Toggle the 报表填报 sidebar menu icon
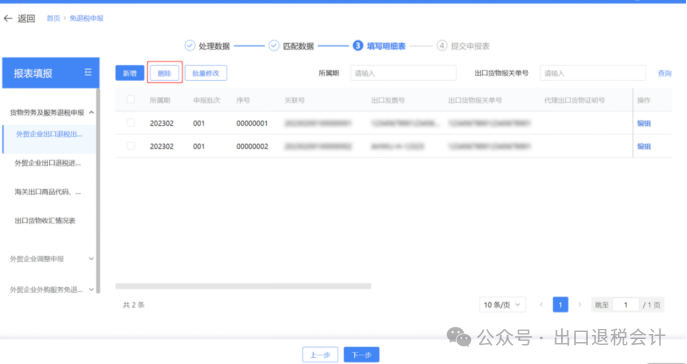This screenshot has width=687, height=364. pos(88,72)
